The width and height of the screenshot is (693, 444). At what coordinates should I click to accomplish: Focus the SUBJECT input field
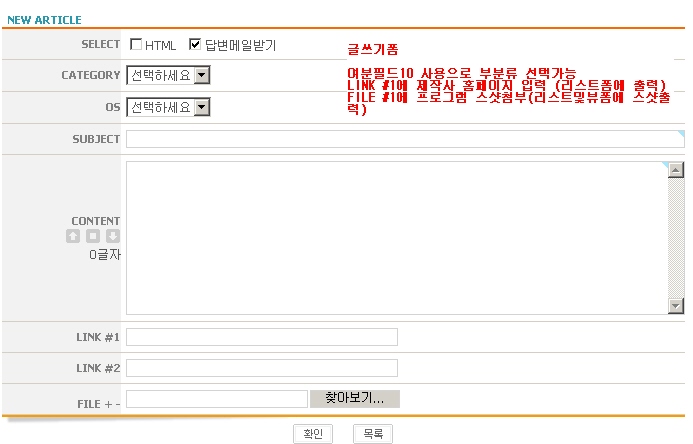click(x=405, y=139)
